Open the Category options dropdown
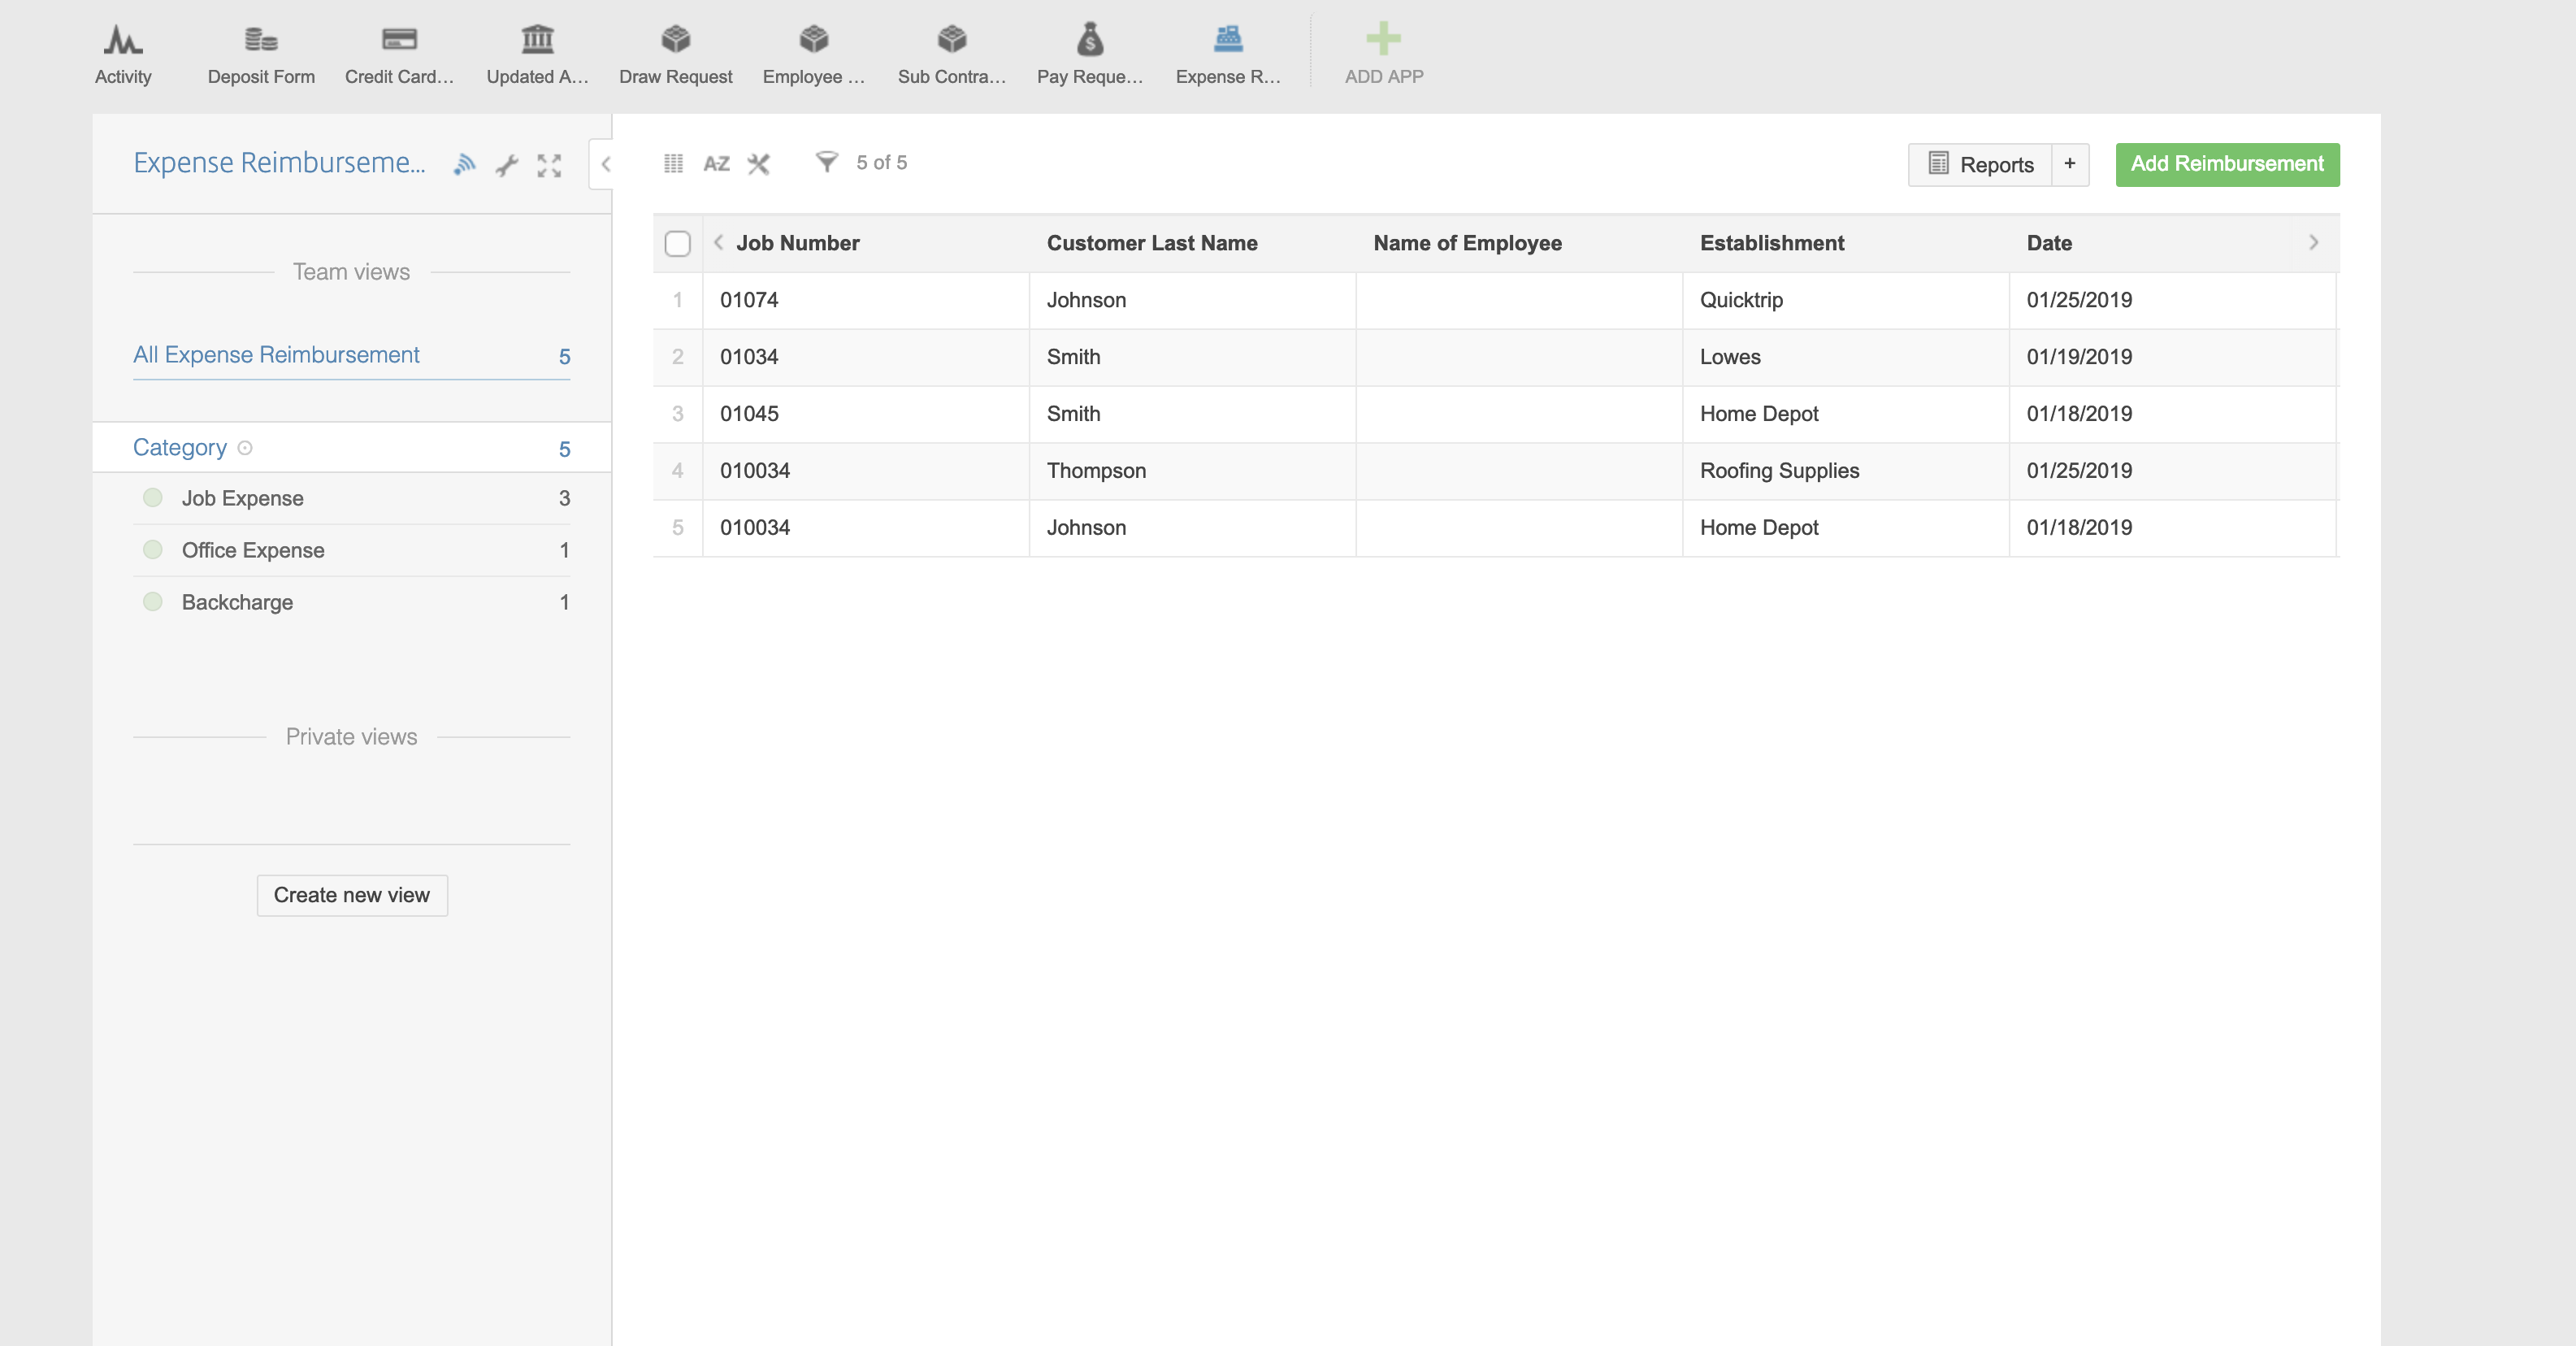This screenshot has height=1346, width=2576. (245, 447)
